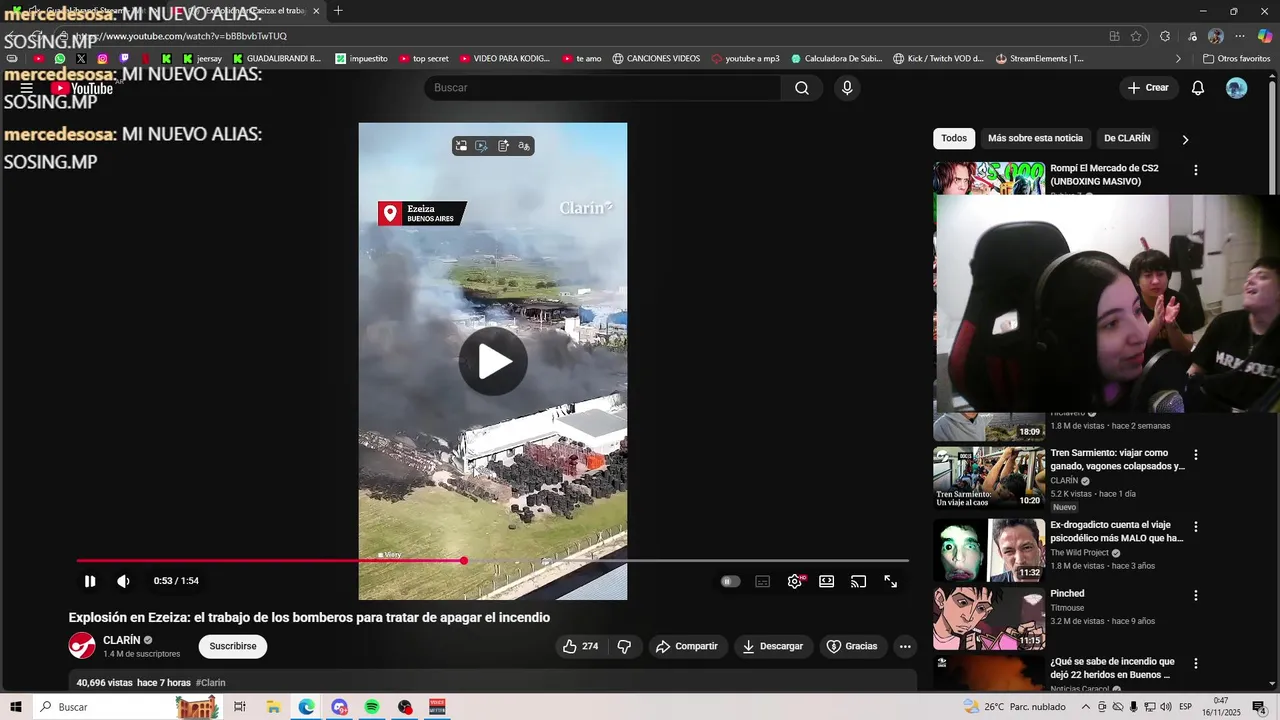Open Windows Start menu
The image size is (1280, 720).
(15, 707)
